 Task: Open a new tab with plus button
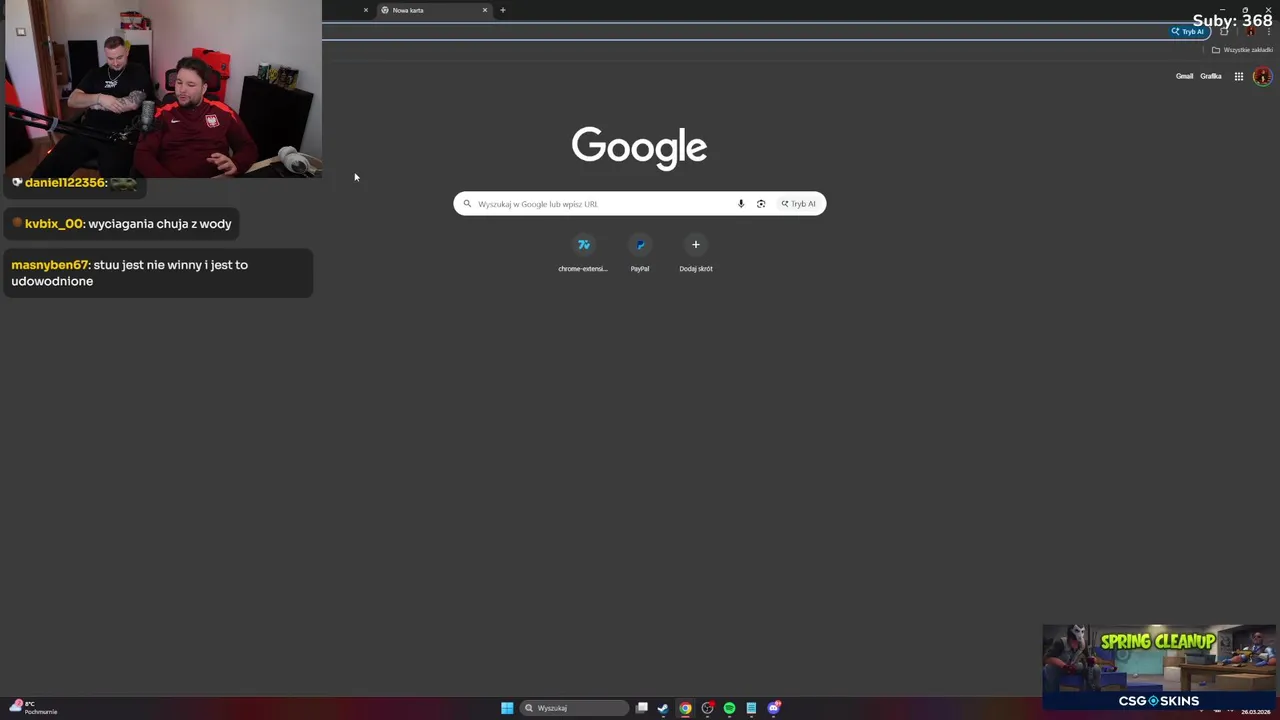tap(503, 10)
